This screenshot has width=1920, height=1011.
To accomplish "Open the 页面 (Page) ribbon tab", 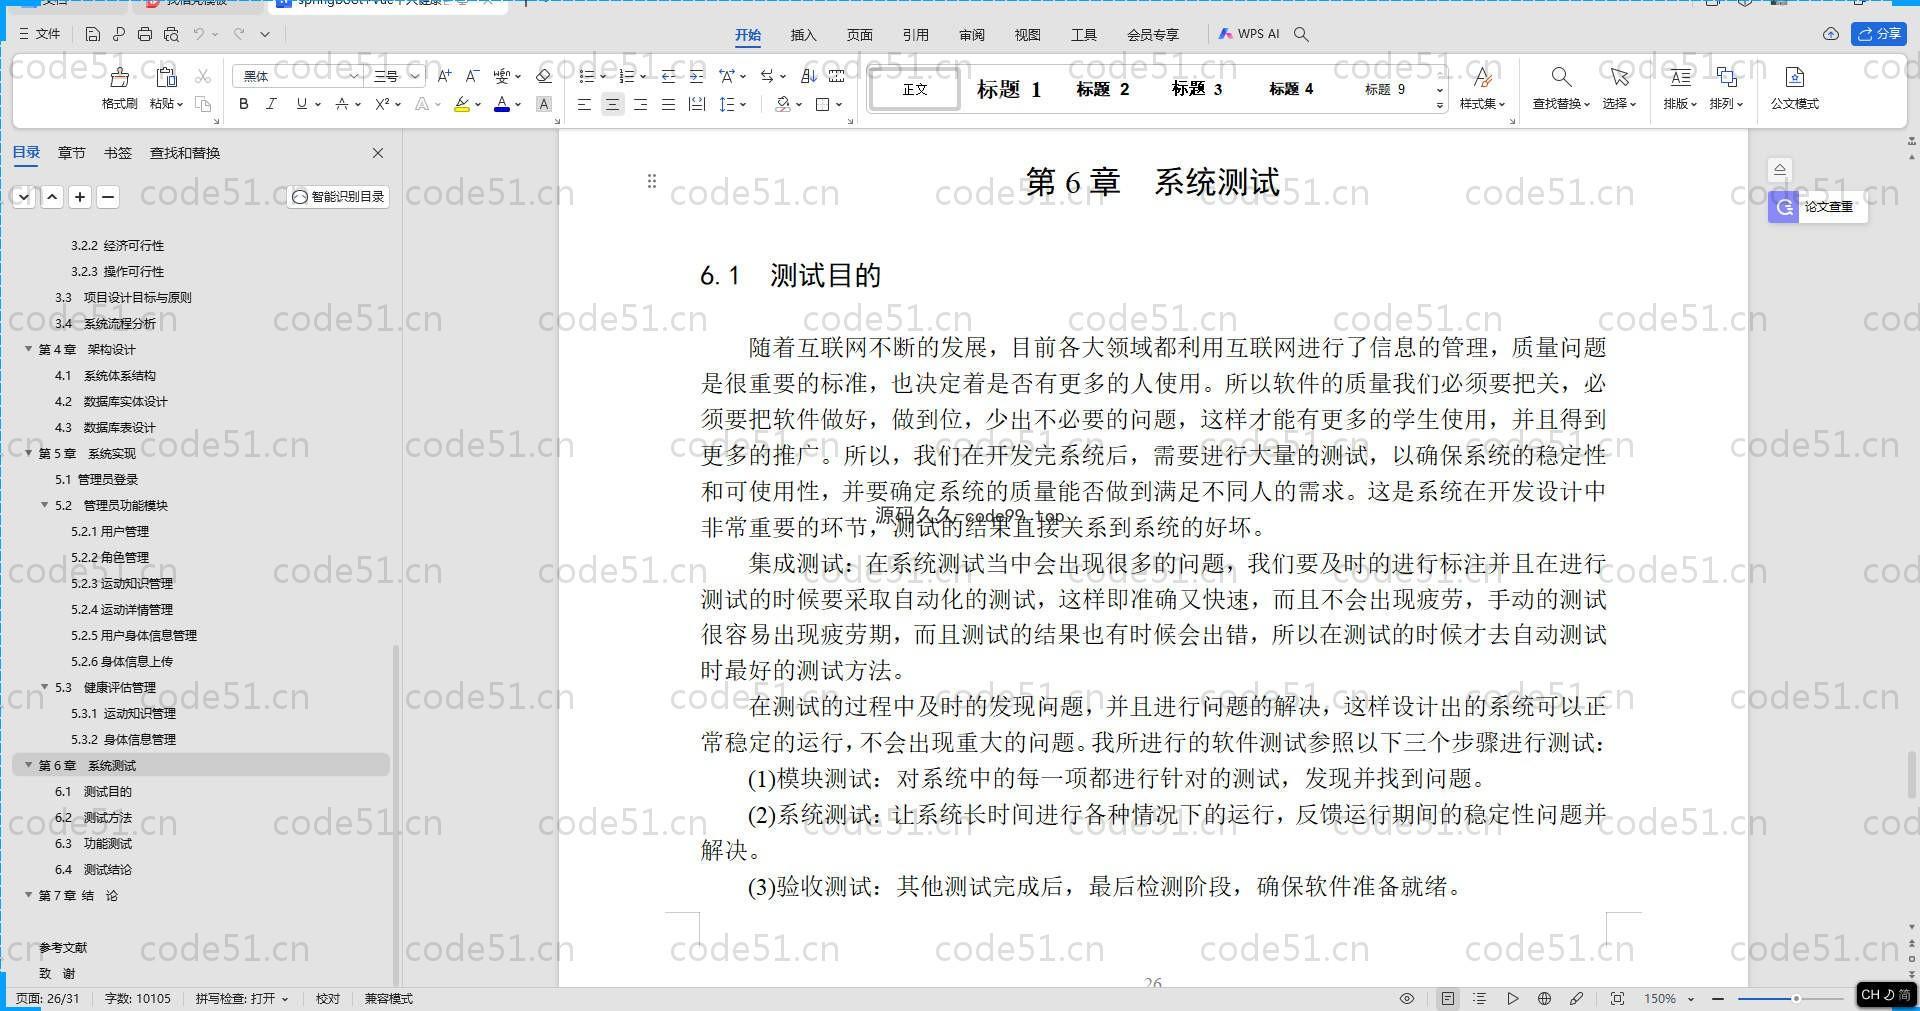I will pyautogui.click(x=859, y=34).
